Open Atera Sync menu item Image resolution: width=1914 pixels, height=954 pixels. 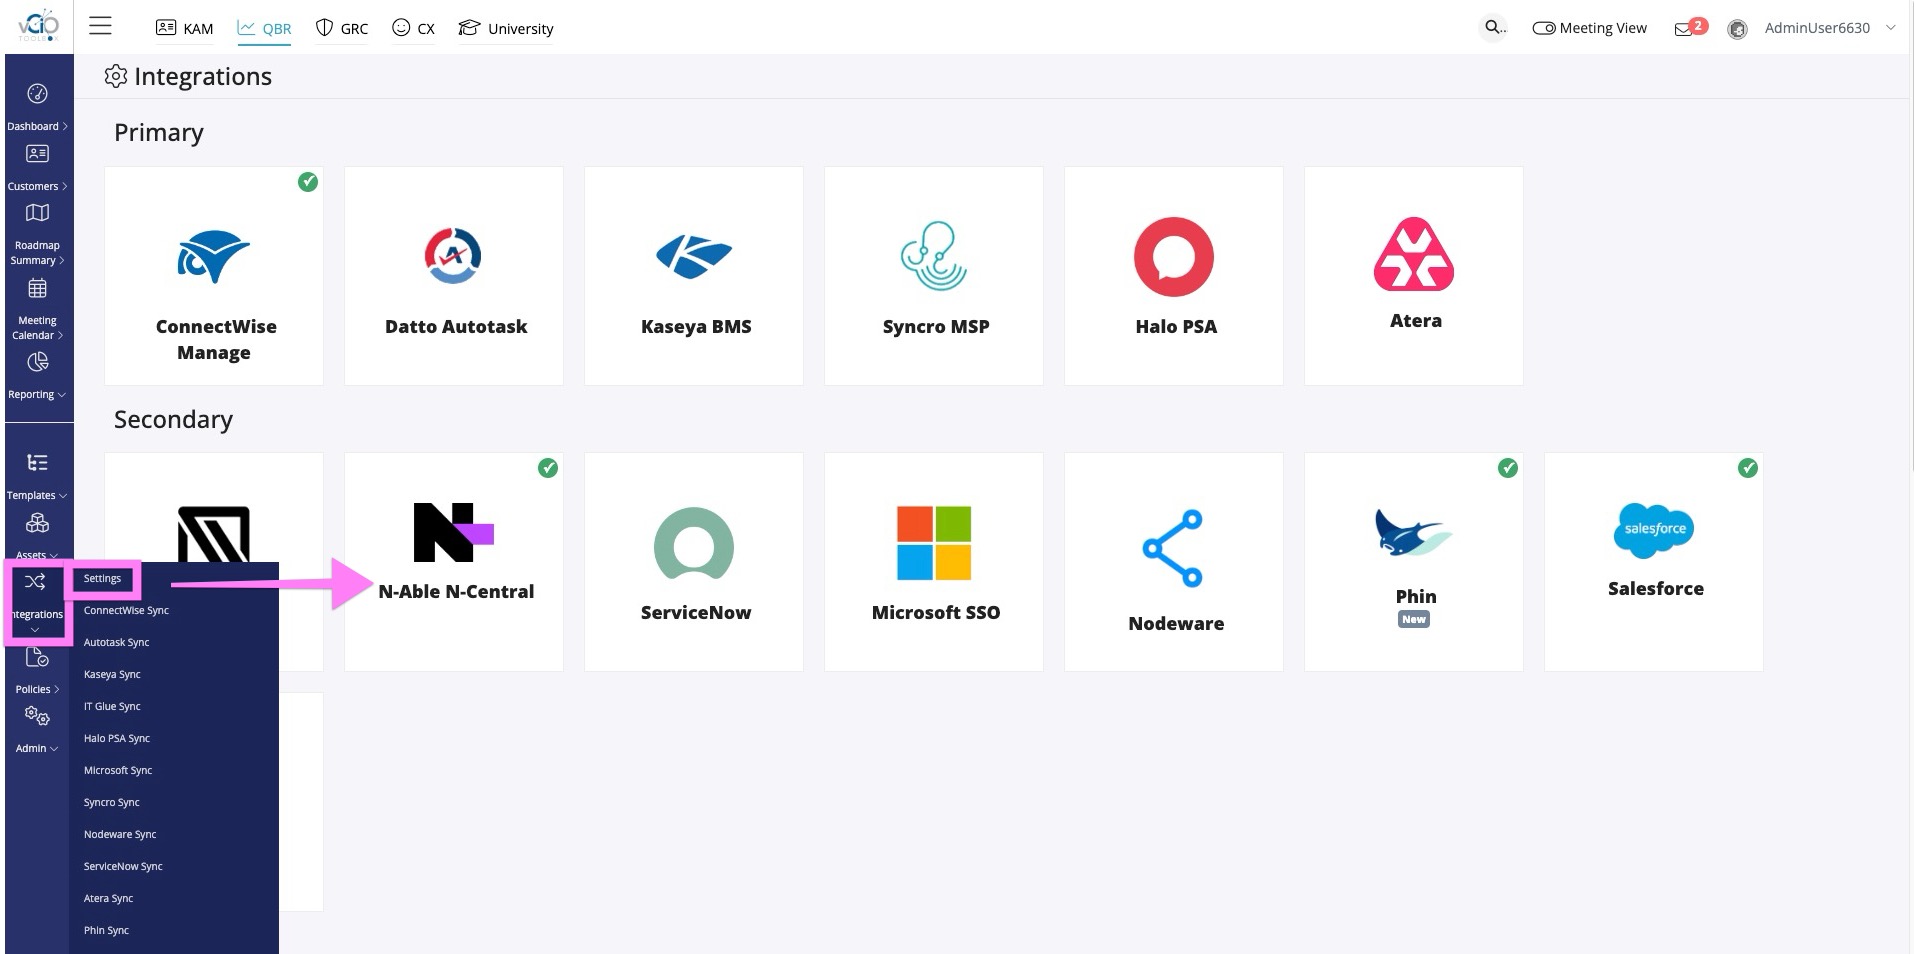tap(108, 899)
